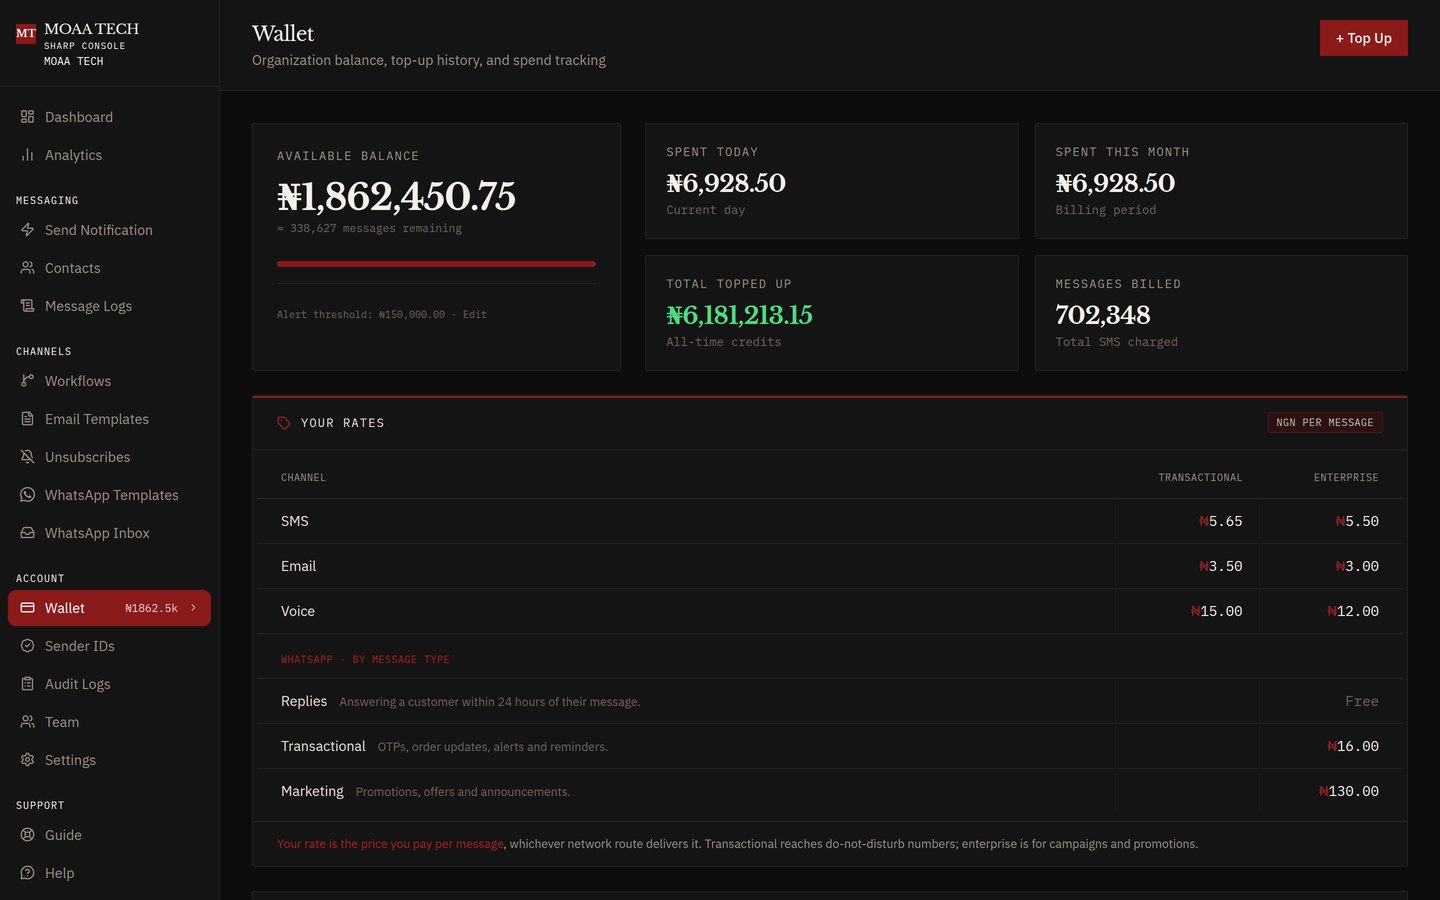The height and width of the screenshot is (900, 1440).
Task: Click the Spent Today card
Action: tap(832, 181)
